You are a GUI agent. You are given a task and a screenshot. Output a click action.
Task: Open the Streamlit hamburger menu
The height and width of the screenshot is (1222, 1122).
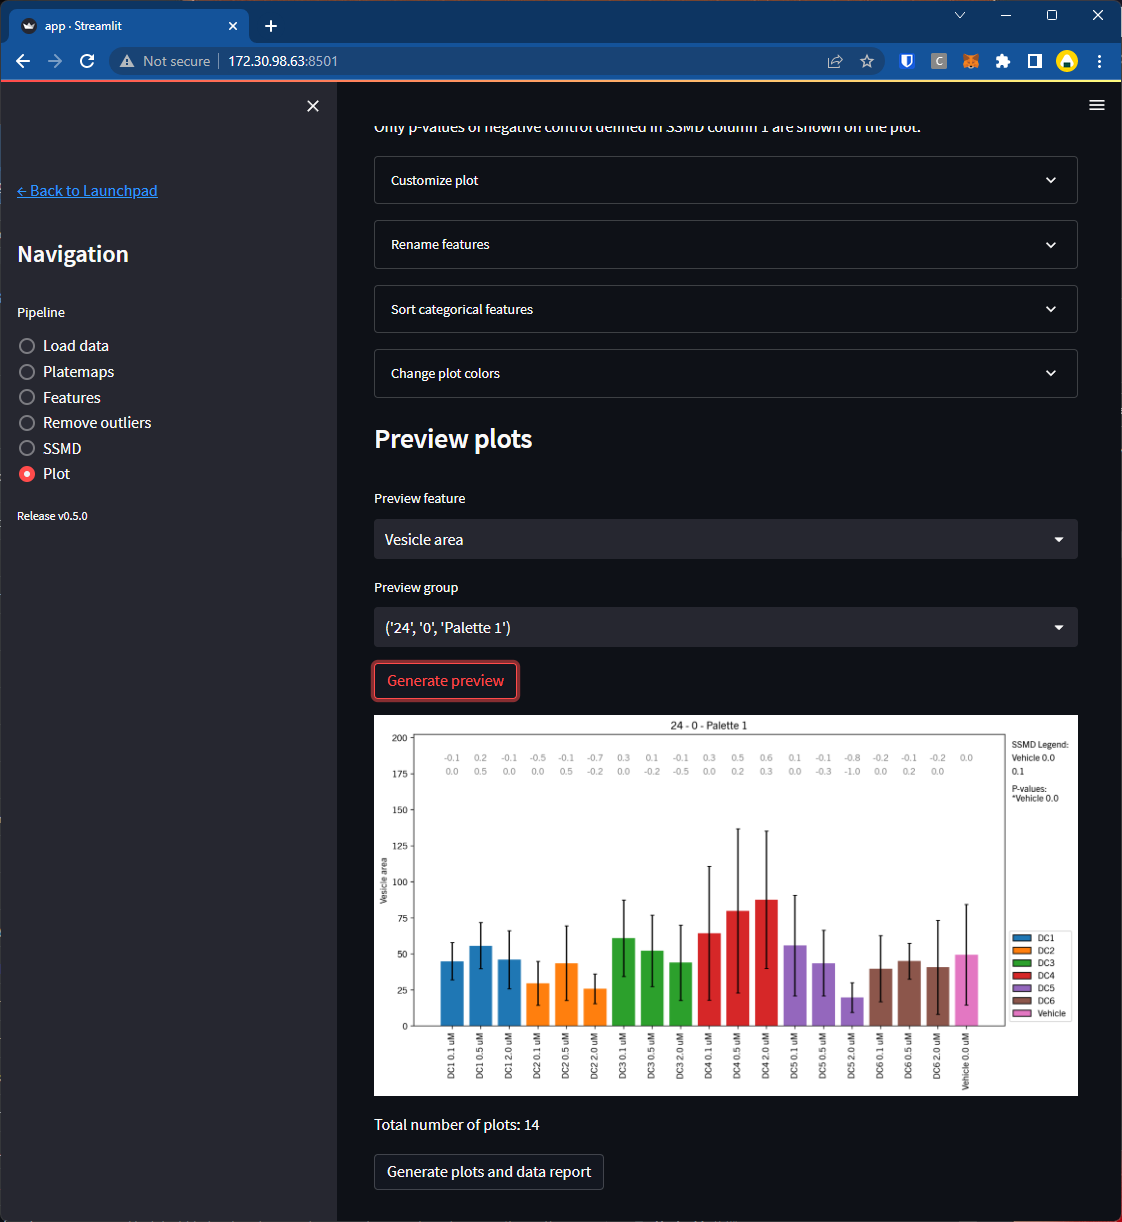click(x=1097, y=105)
